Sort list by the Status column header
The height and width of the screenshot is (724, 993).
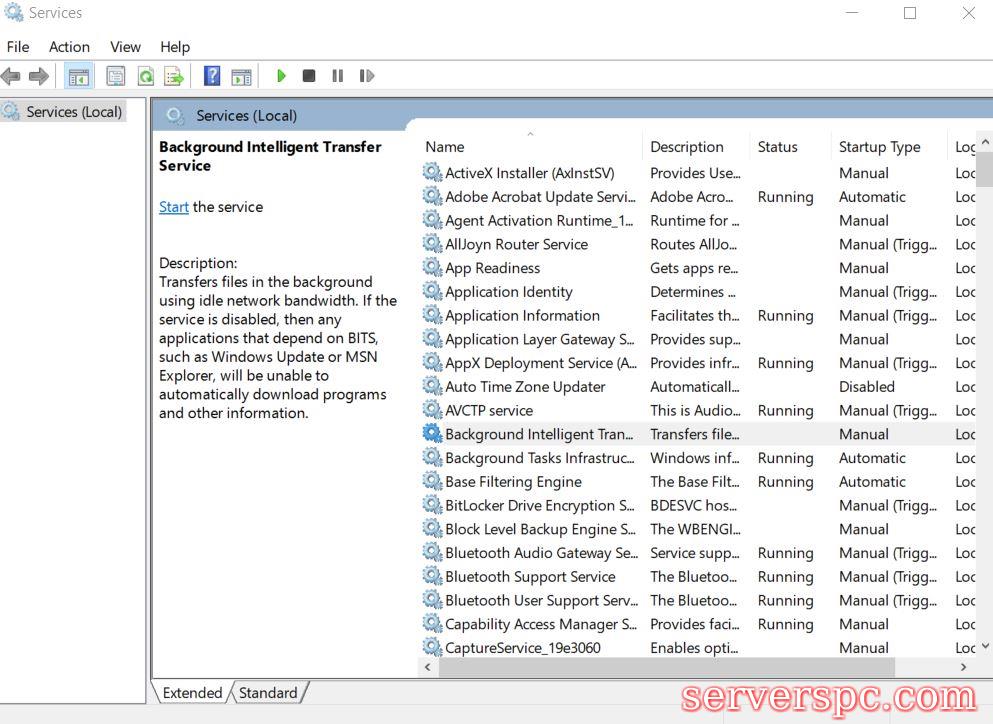[x=777, y=147]
